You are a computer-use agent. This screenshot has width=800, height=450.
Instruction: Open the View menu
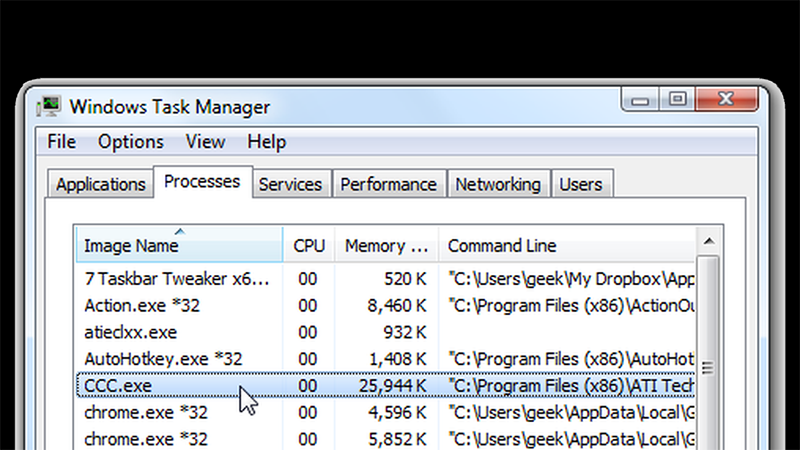point(205,142)
